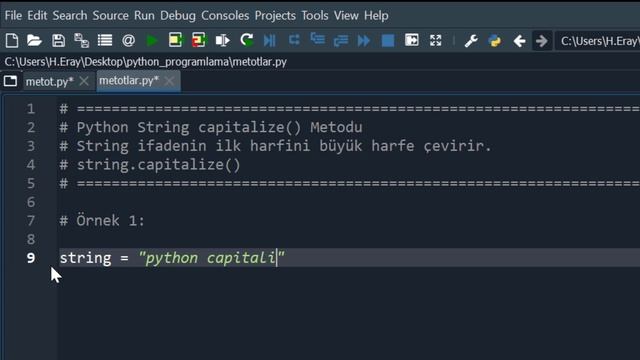The height and width of the screenshot is (360, 640).
Task: Open the Search menu
Action: (x=70, y=16)
